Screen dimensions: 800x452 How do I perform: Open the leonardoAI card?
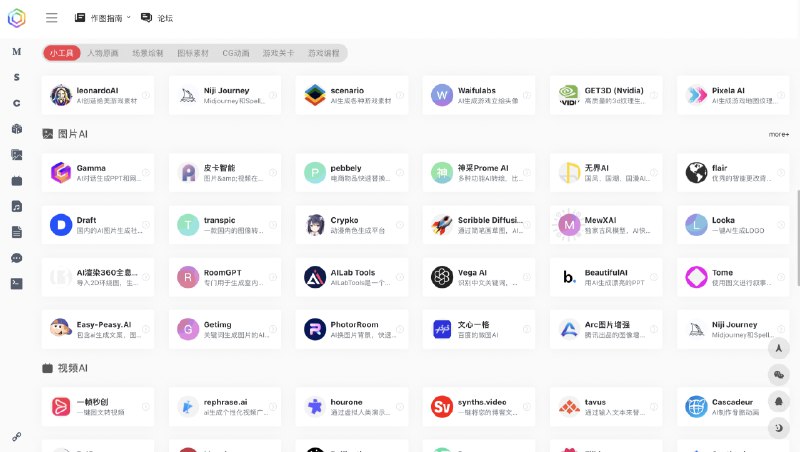98,95
